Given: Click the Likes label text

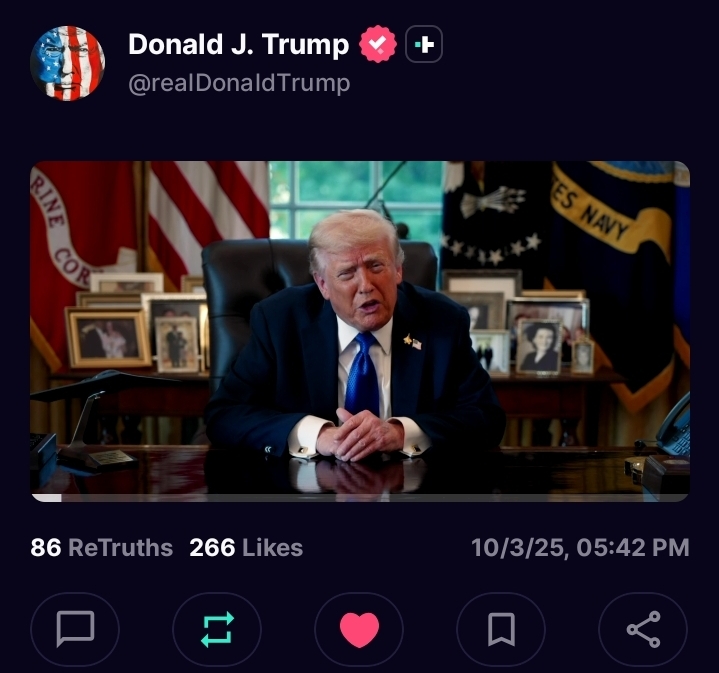Looking at the screenshot, I should point(272,547).
